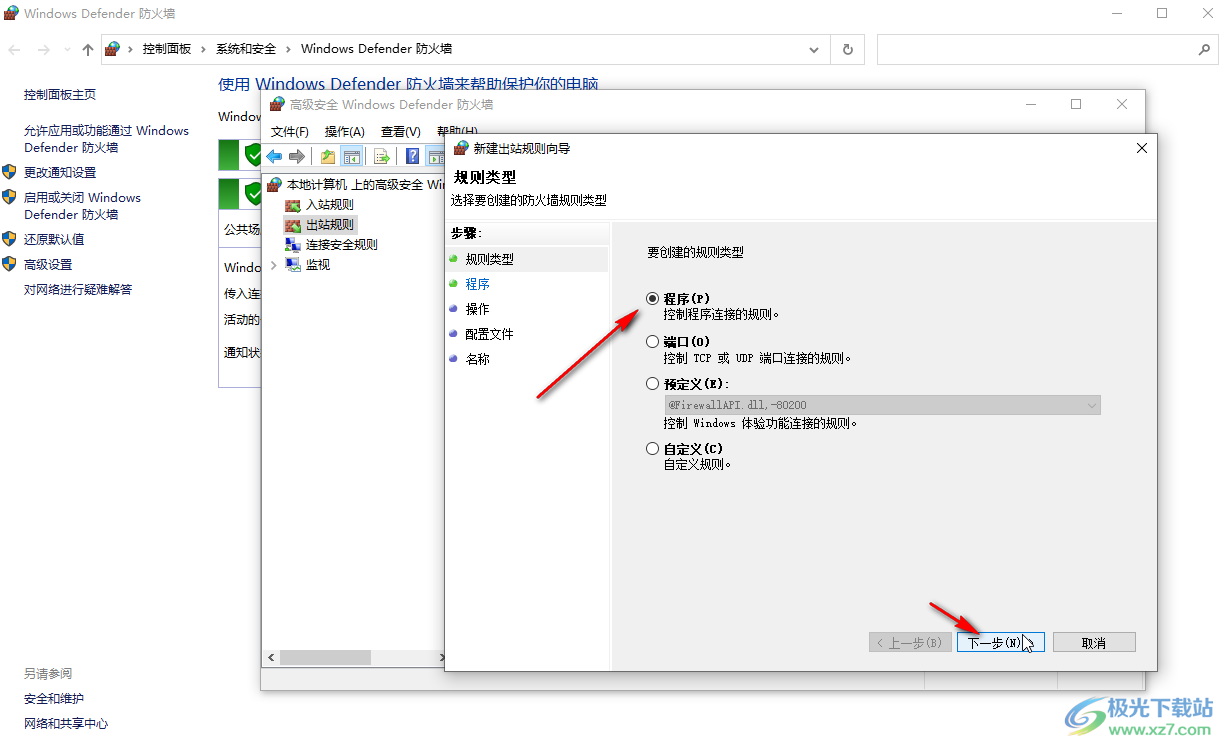
Task: Click the back arrow in the Advanced Security toolbar
Action: (274, 156)
